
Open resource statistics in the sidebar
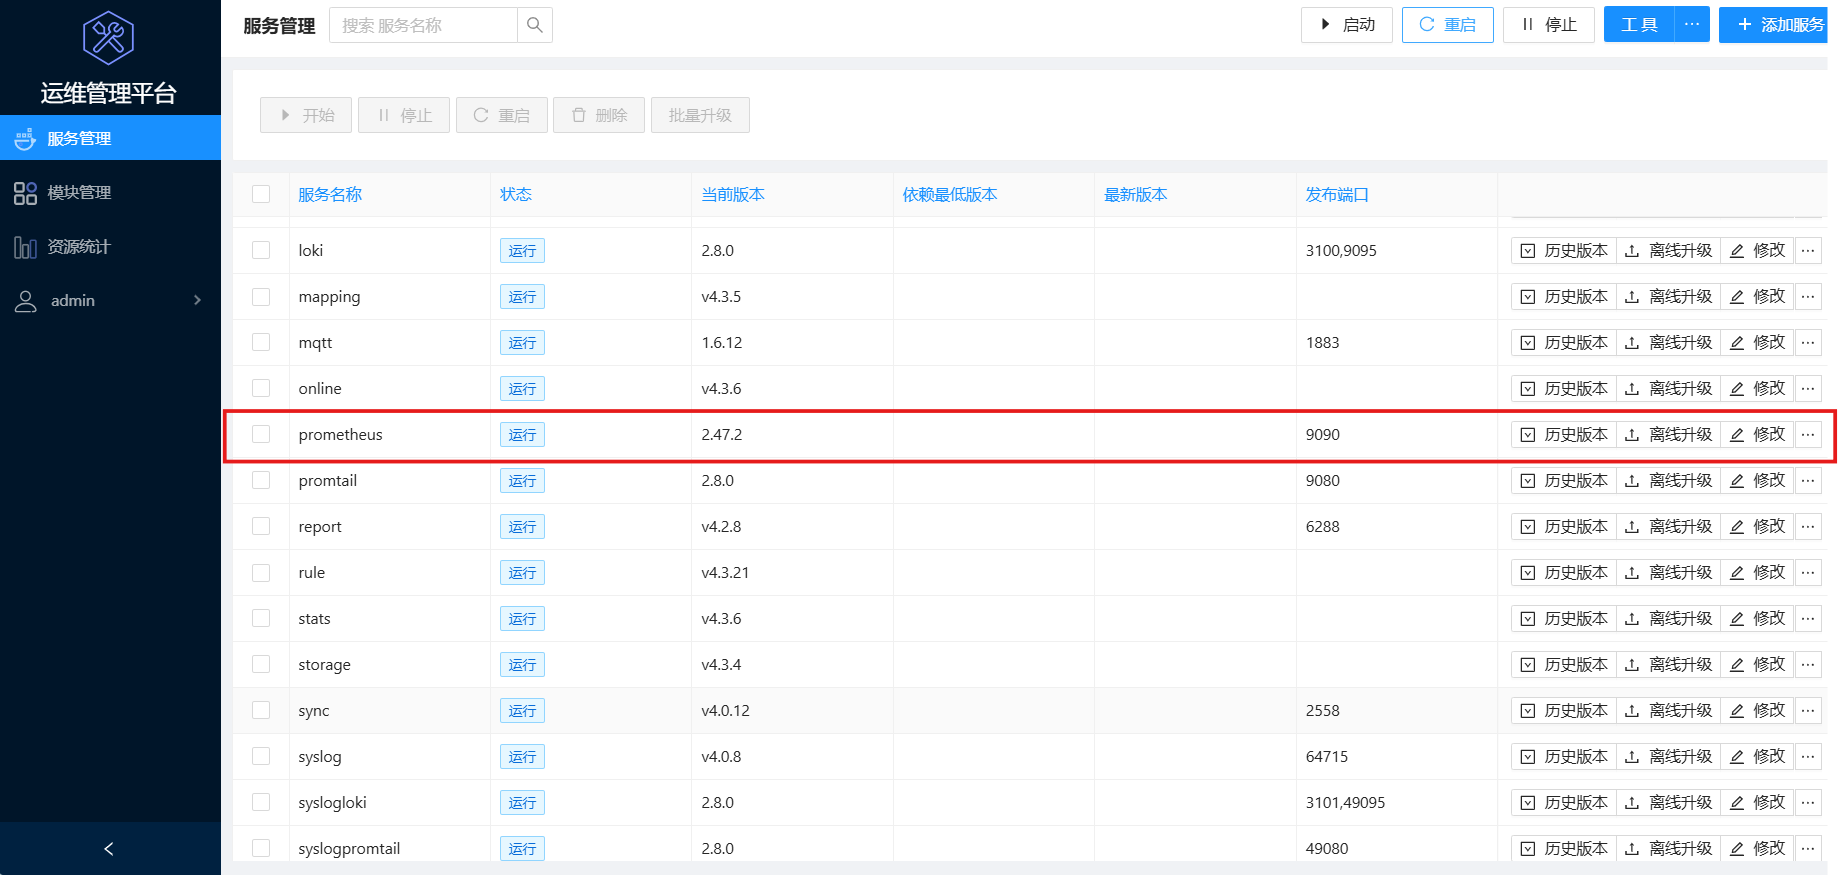pyautogui.click(x=79, y=247)
